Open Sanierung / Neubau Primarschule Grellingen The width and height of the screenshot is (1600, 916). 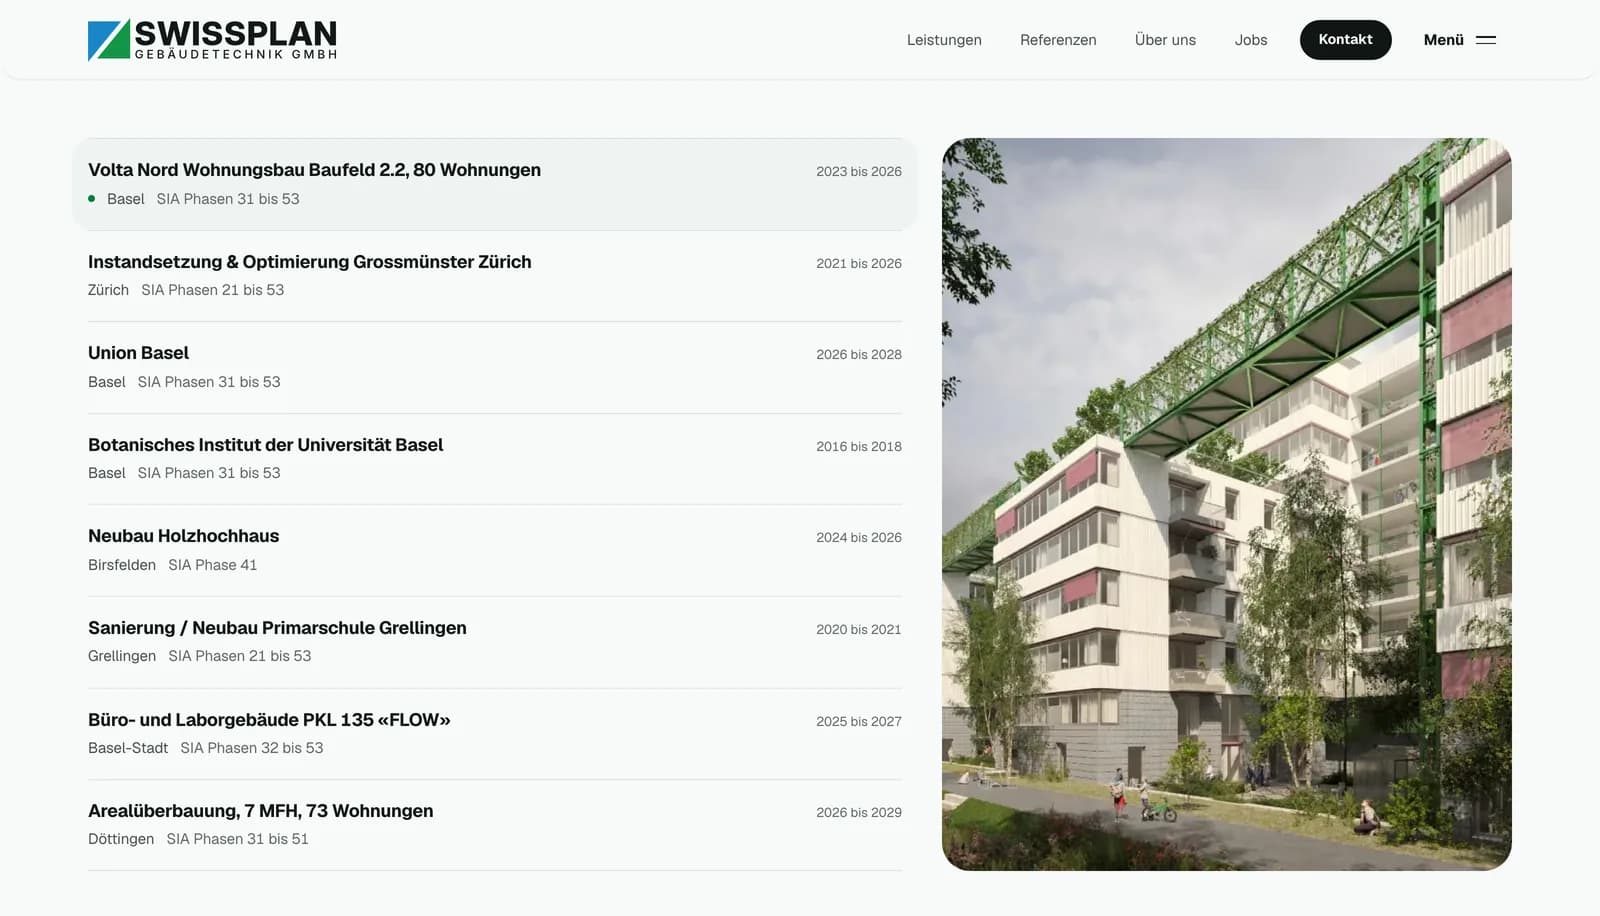click(x=495, y=642)
